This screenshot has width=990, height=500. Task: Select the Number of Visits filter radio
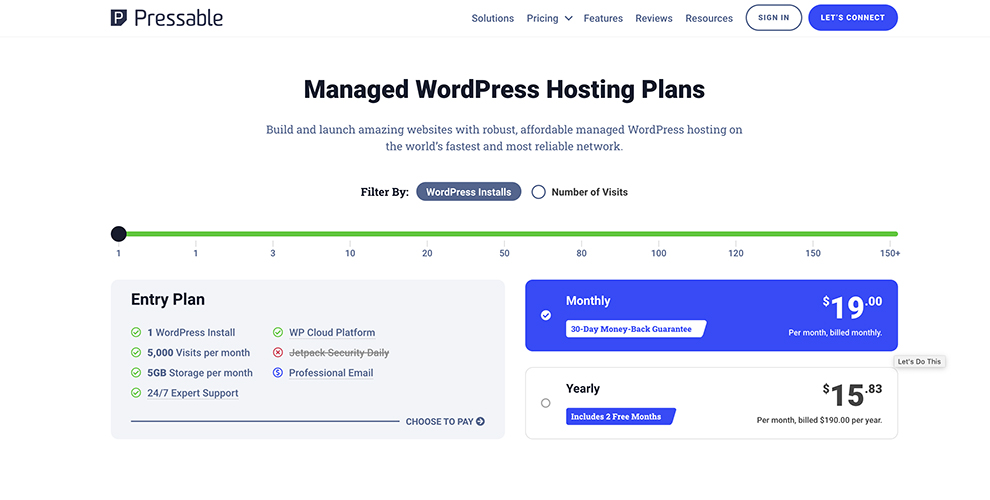pyautogui.click(x=539, y=192)
